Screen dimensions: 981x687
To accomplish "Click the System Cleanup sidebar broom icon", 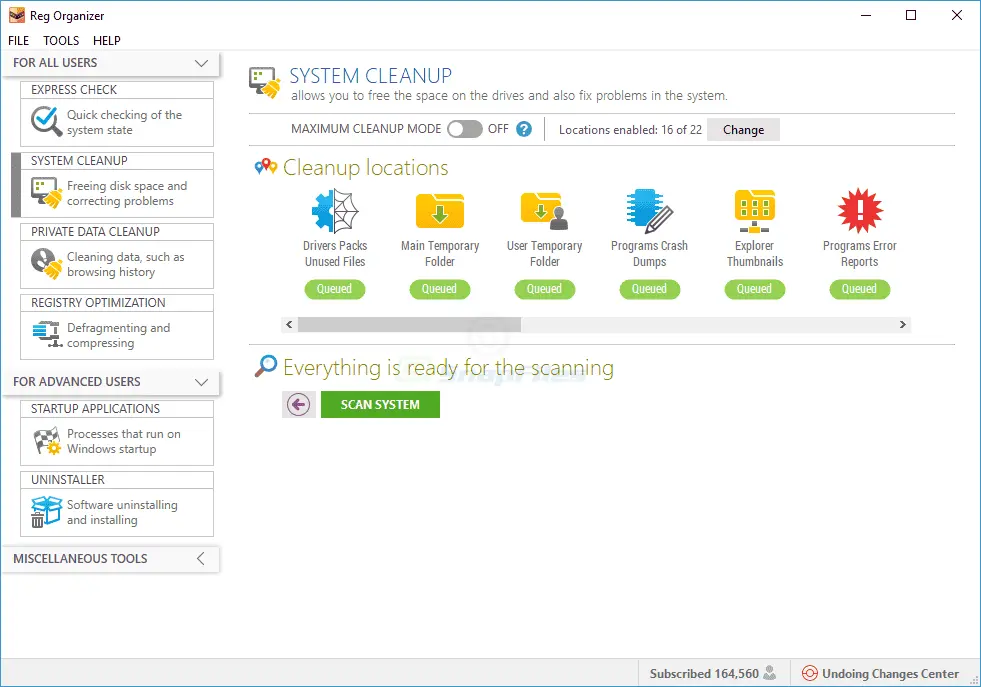I will (46, 193).
